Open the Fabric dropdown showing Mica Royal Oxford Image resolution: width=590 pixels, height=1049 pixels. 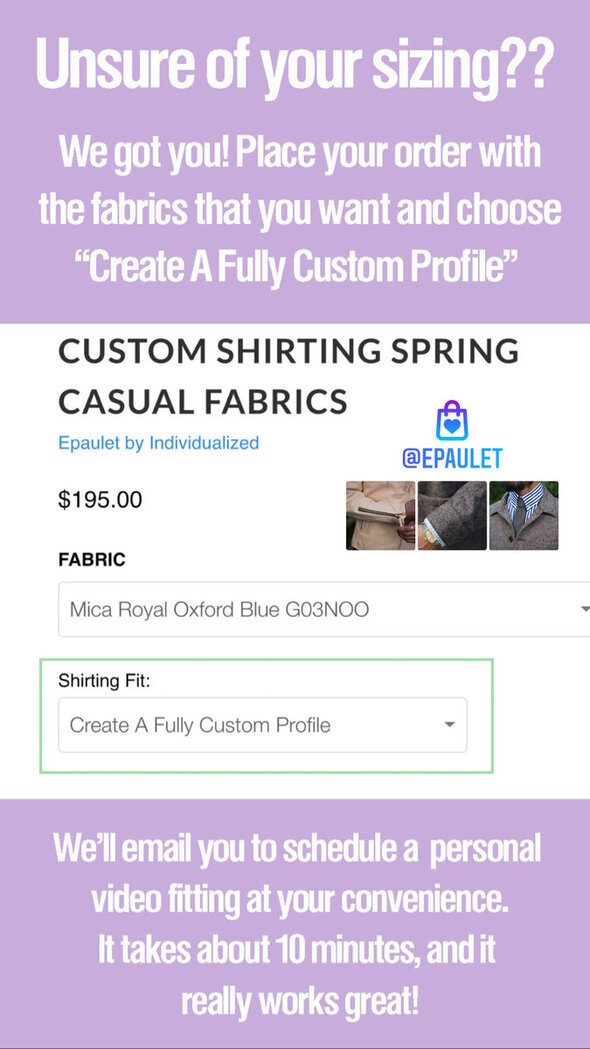pos(324,609)
